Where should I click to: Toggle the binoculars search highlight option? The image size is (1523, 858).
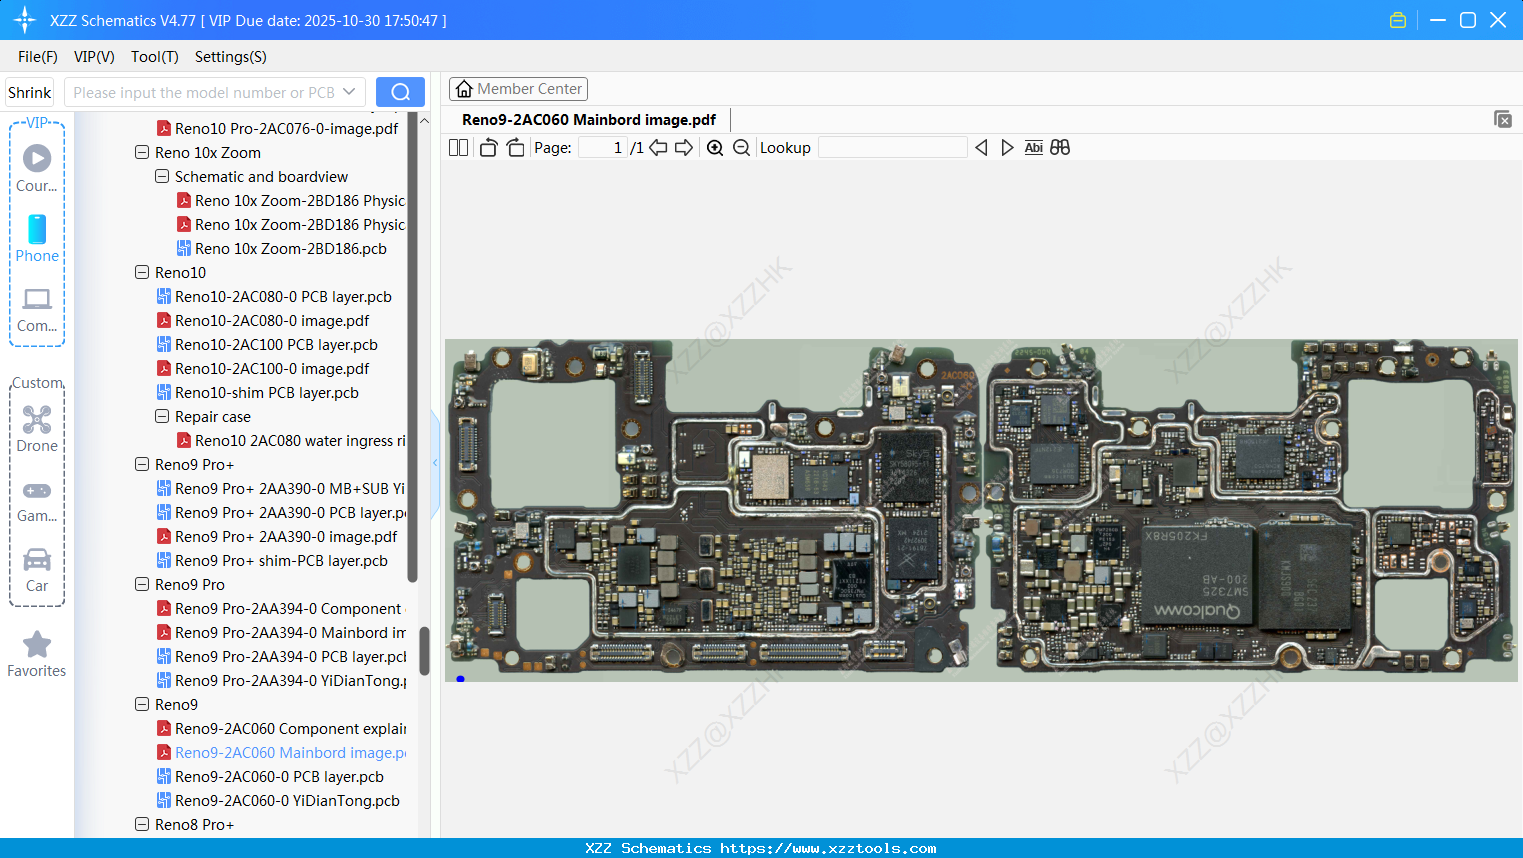tap(1060, 147)
